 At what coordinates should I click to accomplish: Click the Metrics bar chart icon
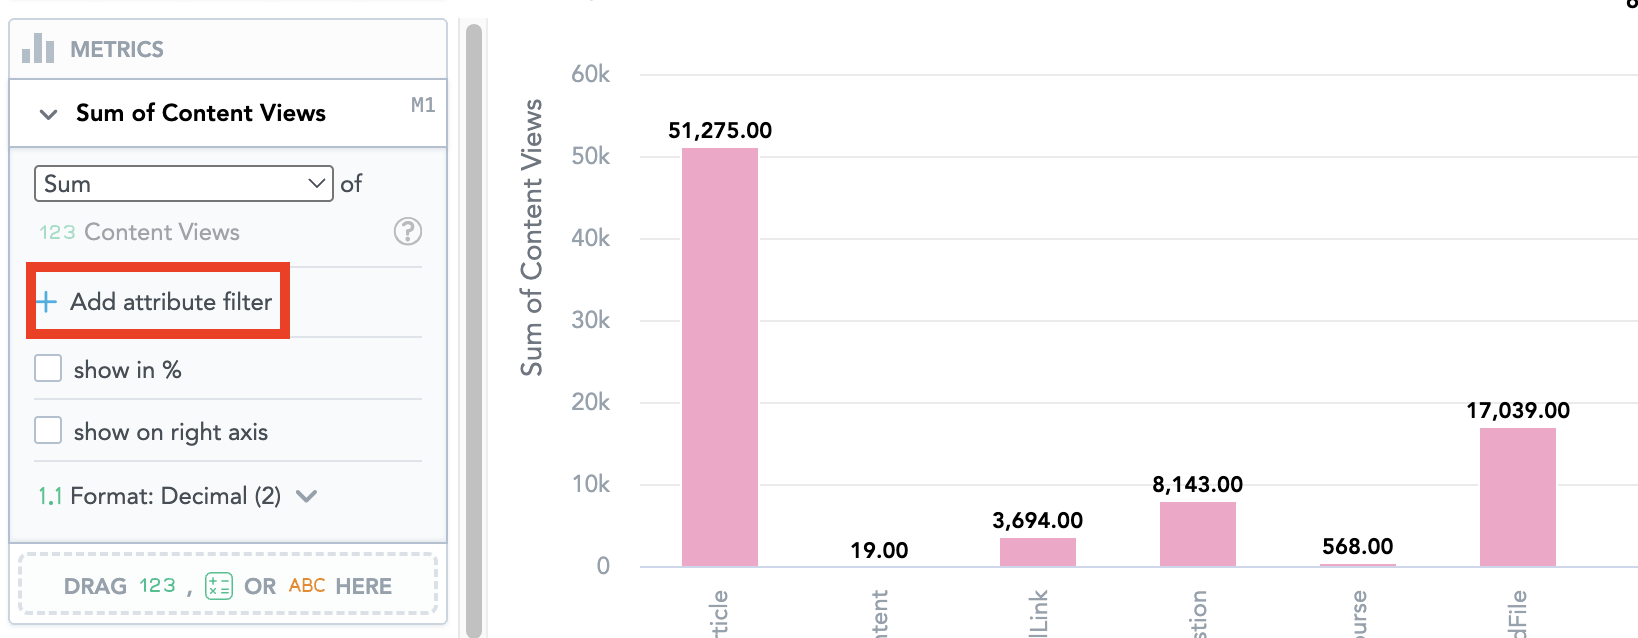point(38,48)
